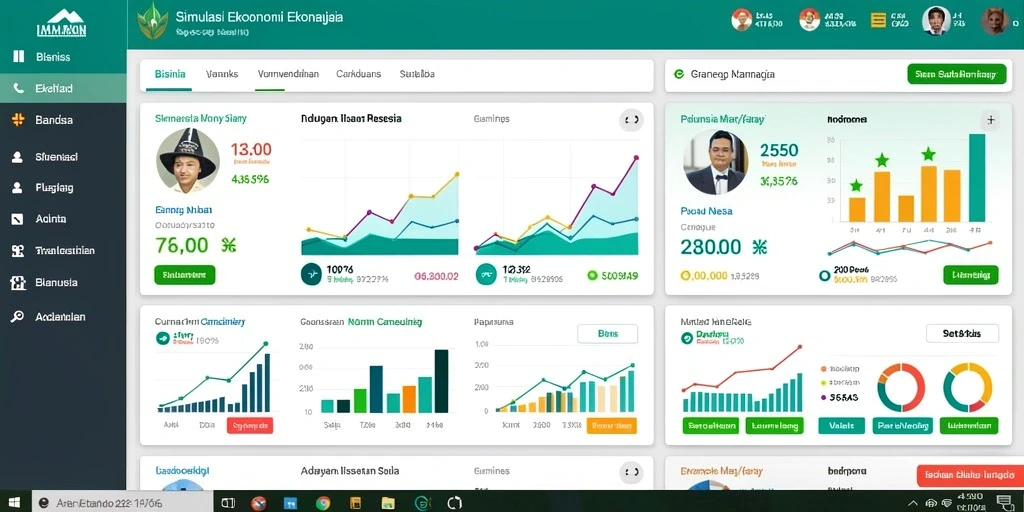Click the Acclanian search icon in sidebar
This screenshot has height=512, width=1024.
[18, 317]
